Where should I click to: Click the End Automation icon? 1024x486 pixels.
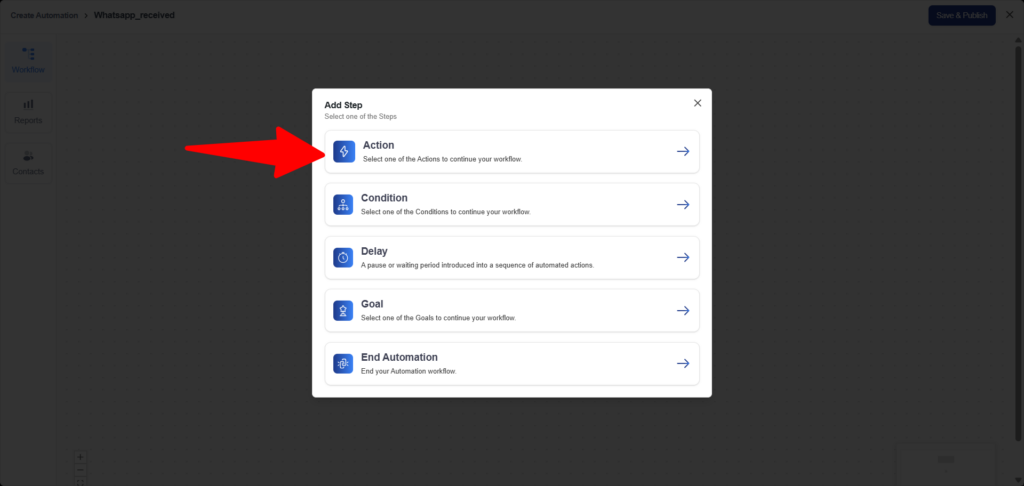[x=343, y=364]
